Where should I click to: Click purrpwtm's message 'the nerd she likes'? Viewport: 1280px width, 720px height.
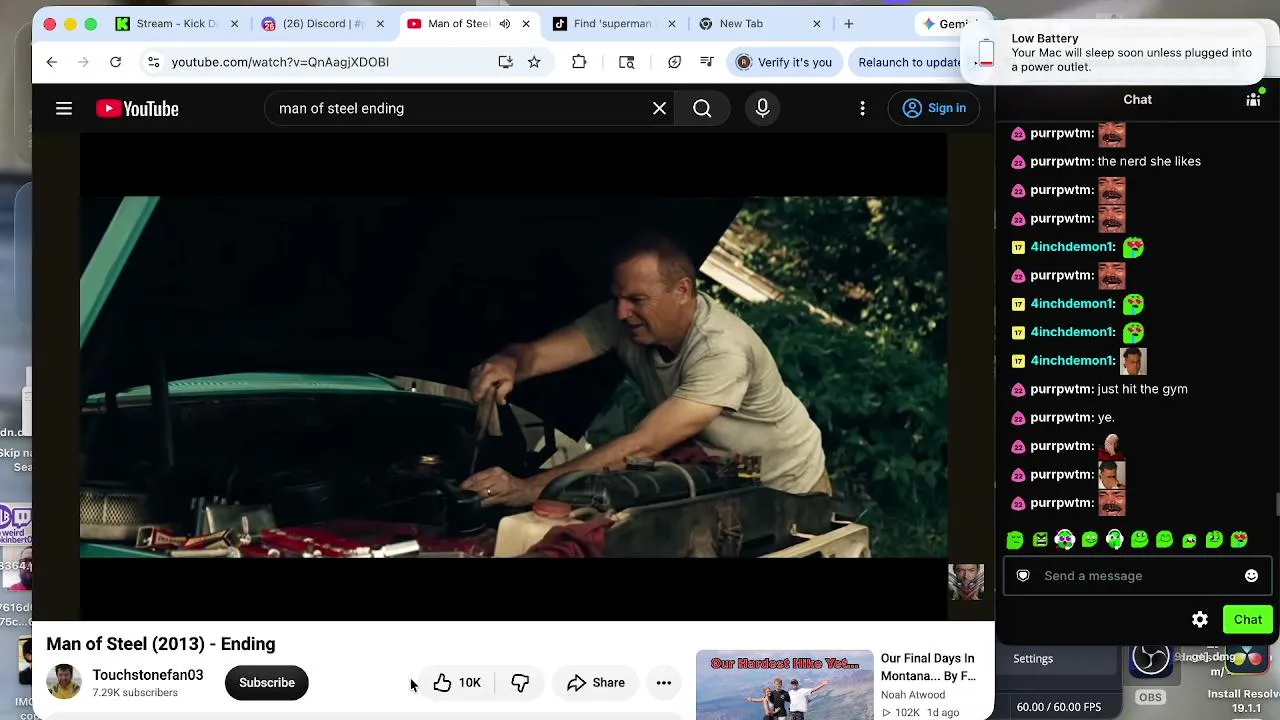pos(1149,161)
